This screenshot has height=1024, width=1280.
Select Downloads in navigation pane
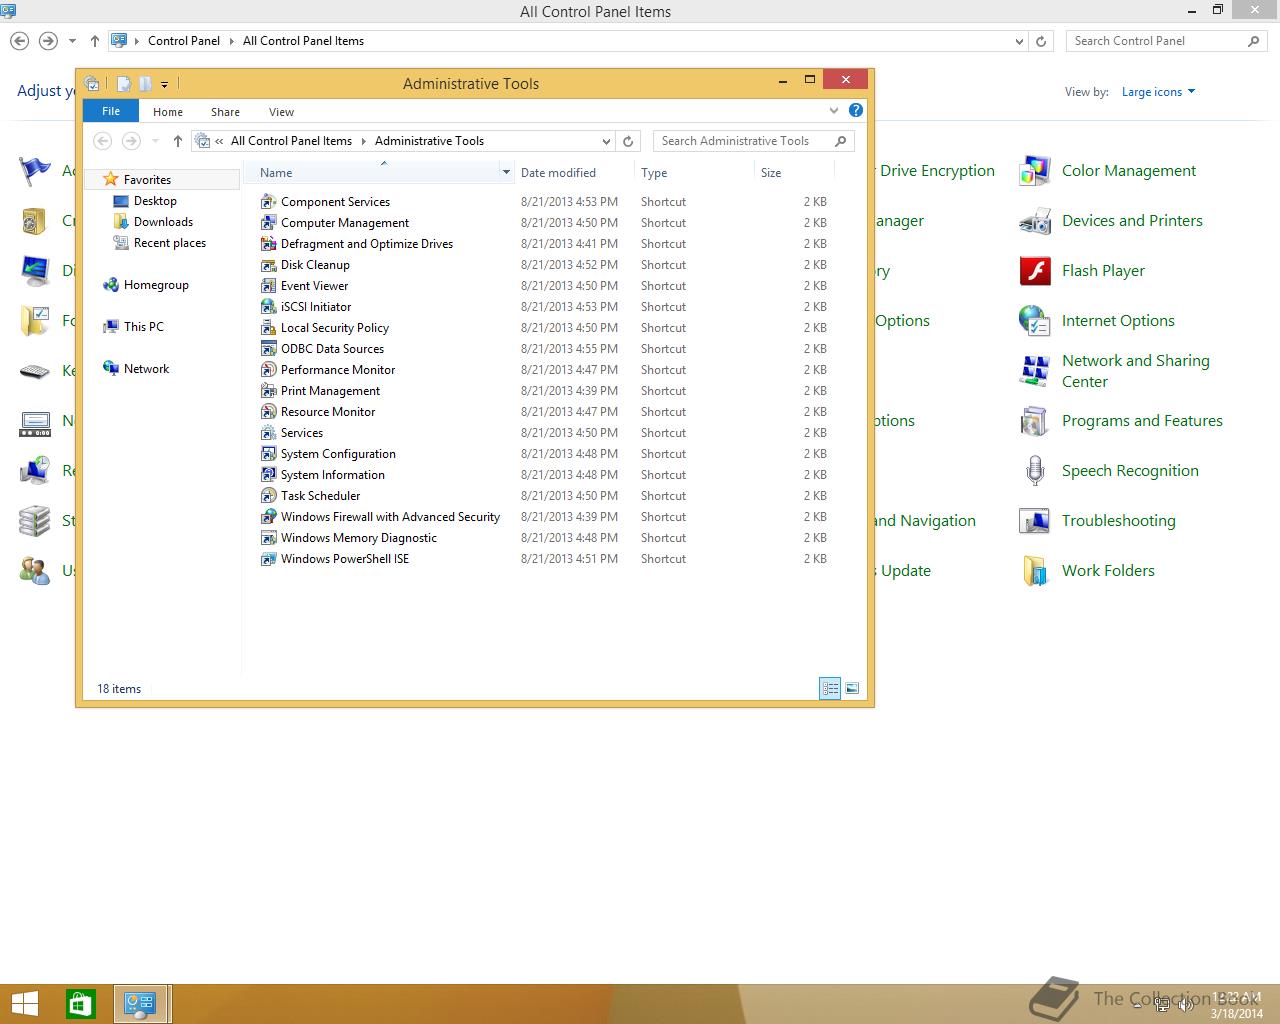pos(163,222)
